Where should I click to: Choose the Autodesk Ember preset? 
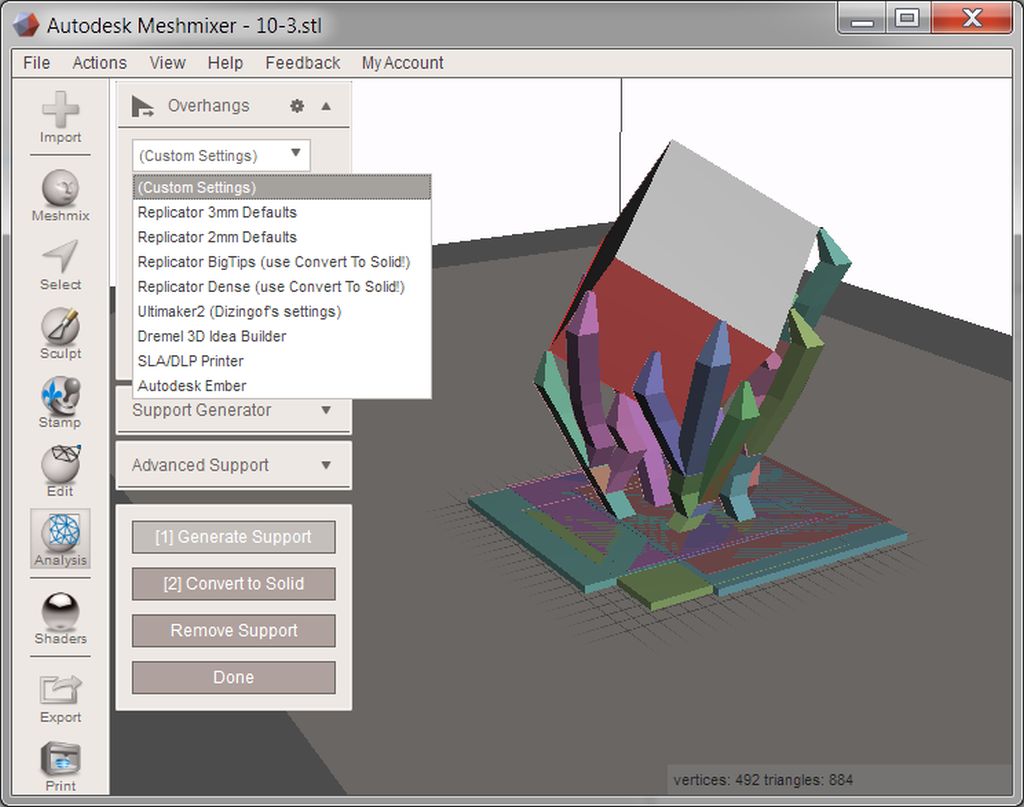[192, 385]
